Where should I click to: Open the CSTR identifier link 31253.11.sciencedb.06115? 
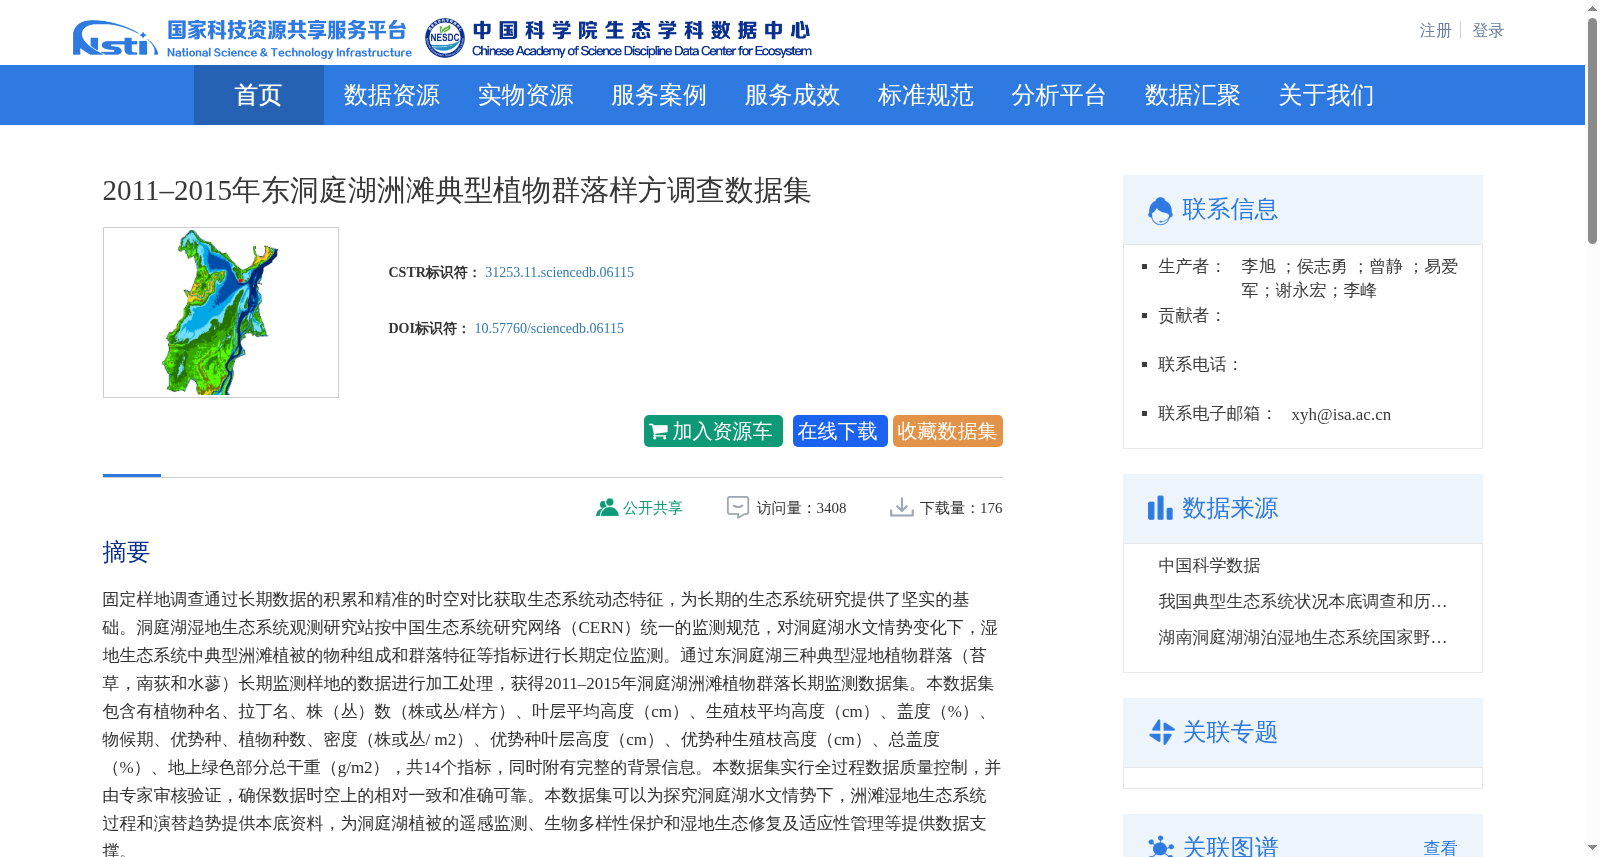(559, 272)
